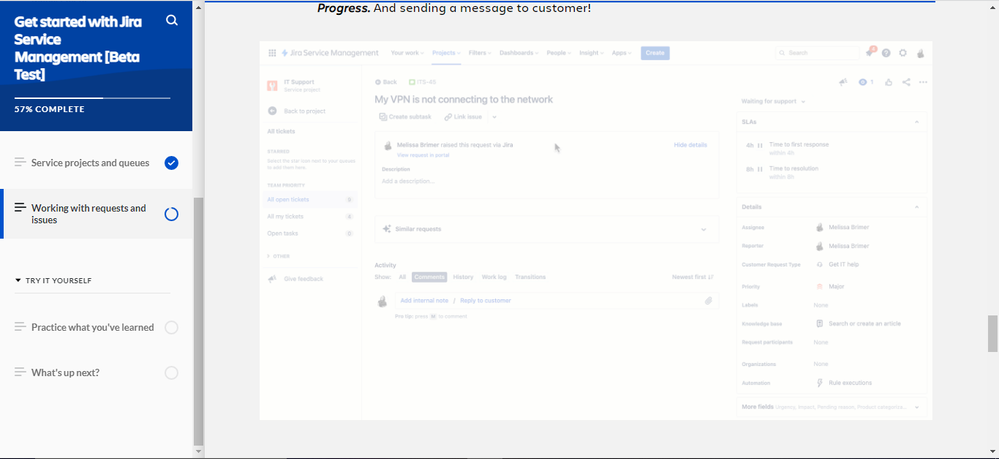Click the Give feedback megaphone in sidebar

[x=272, y=279]
